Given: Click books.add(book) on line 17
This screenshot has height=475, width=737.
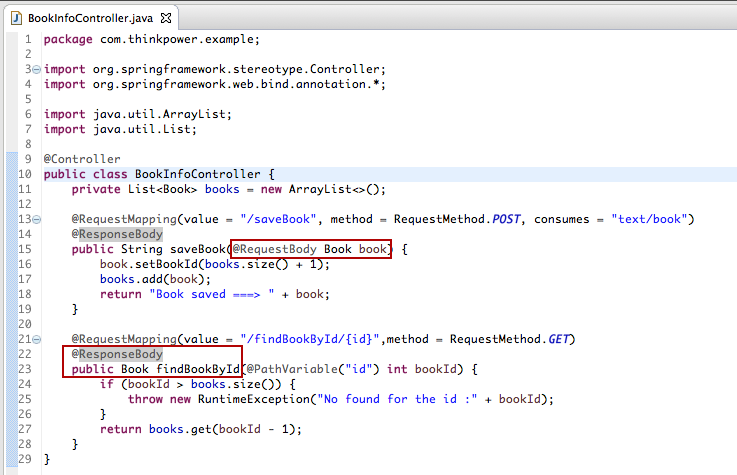Looking at the screenshot, I should [155, 279].
